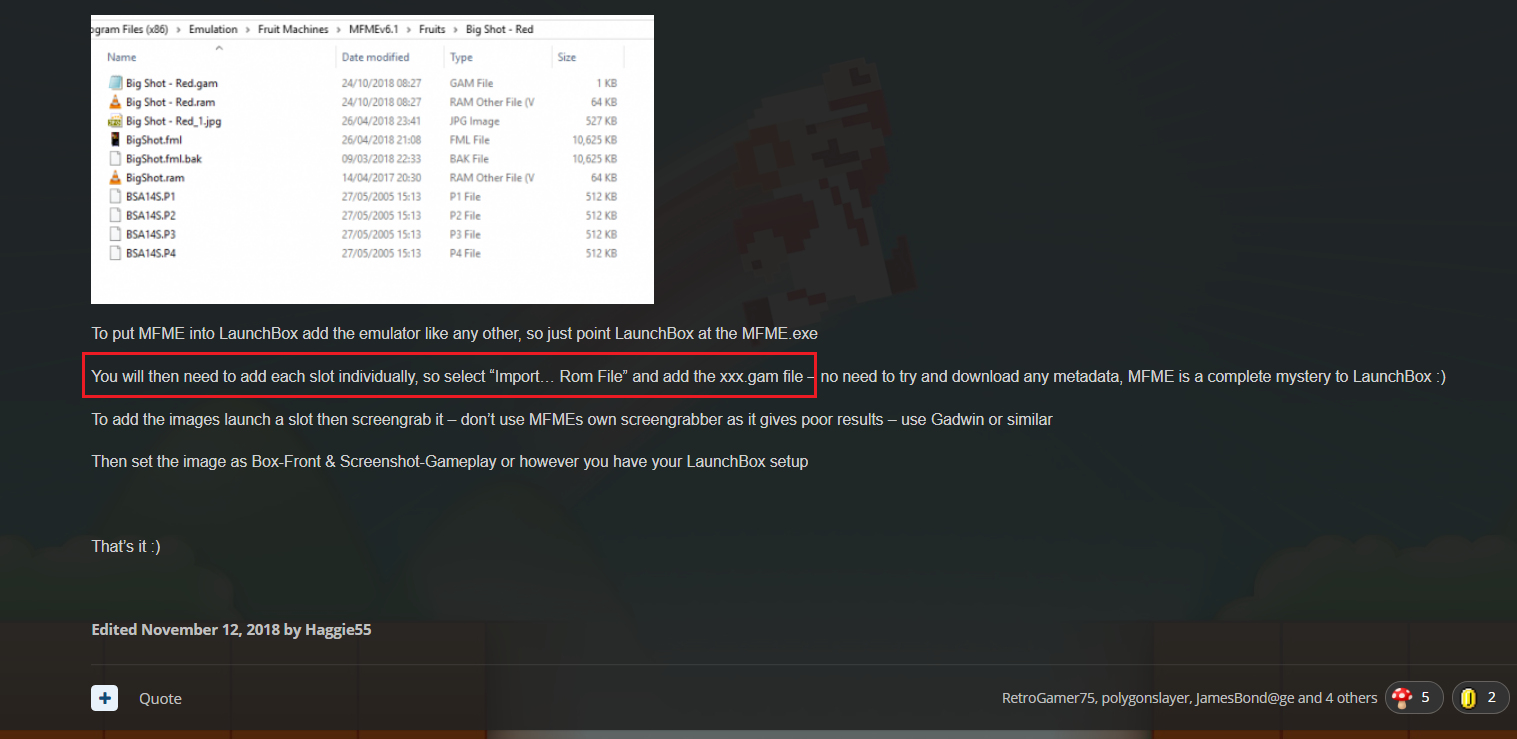
Task: Click the Date modified column header
Action: (x=376, y=57)
